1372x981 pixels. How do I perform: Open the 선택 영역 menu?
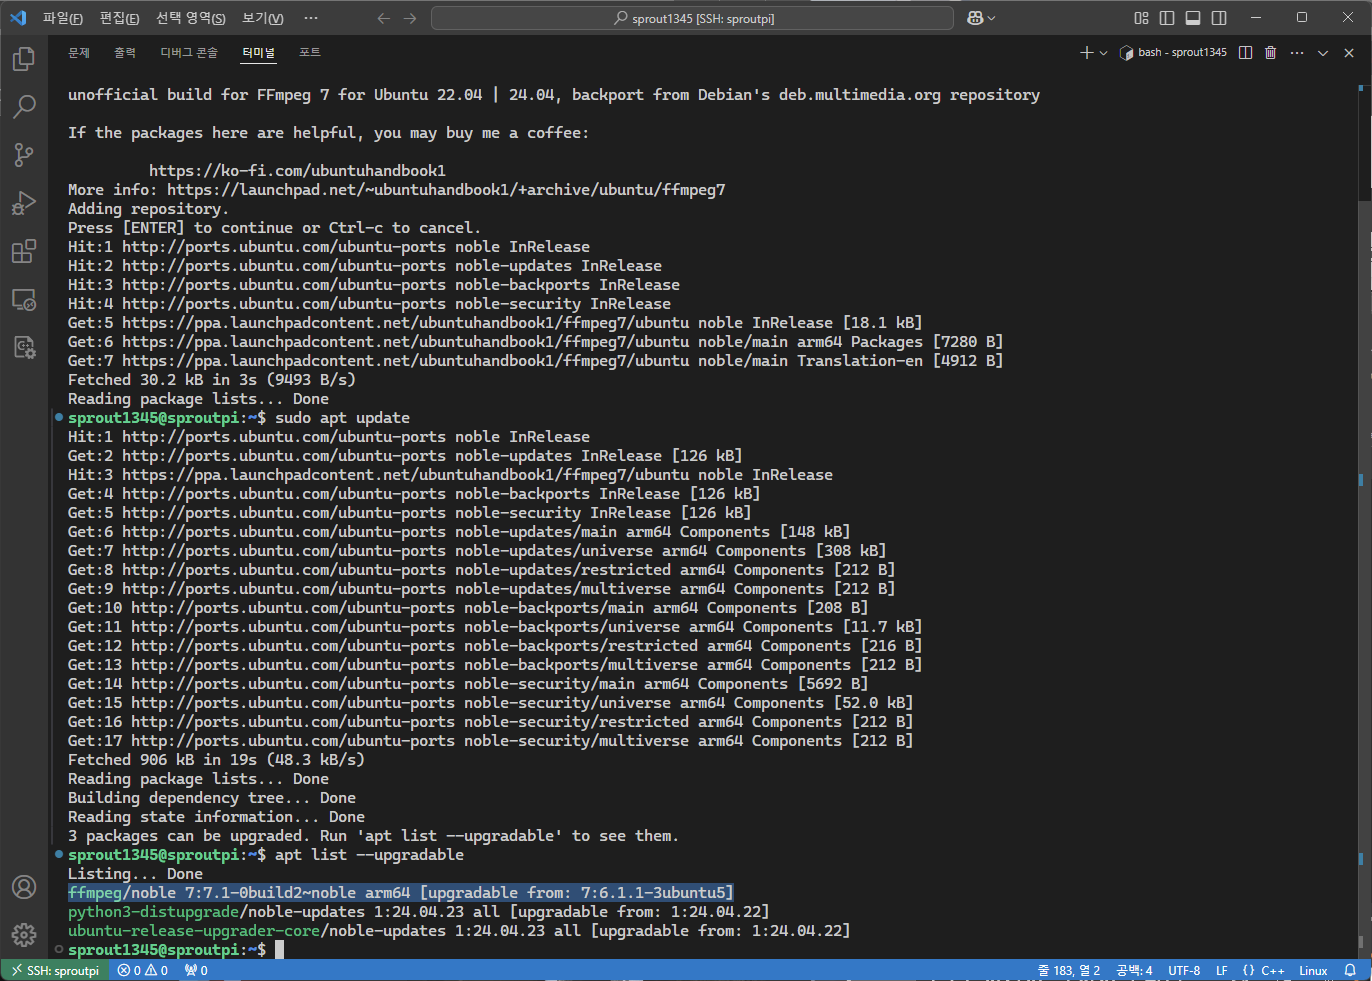click(x=191, y=18)
